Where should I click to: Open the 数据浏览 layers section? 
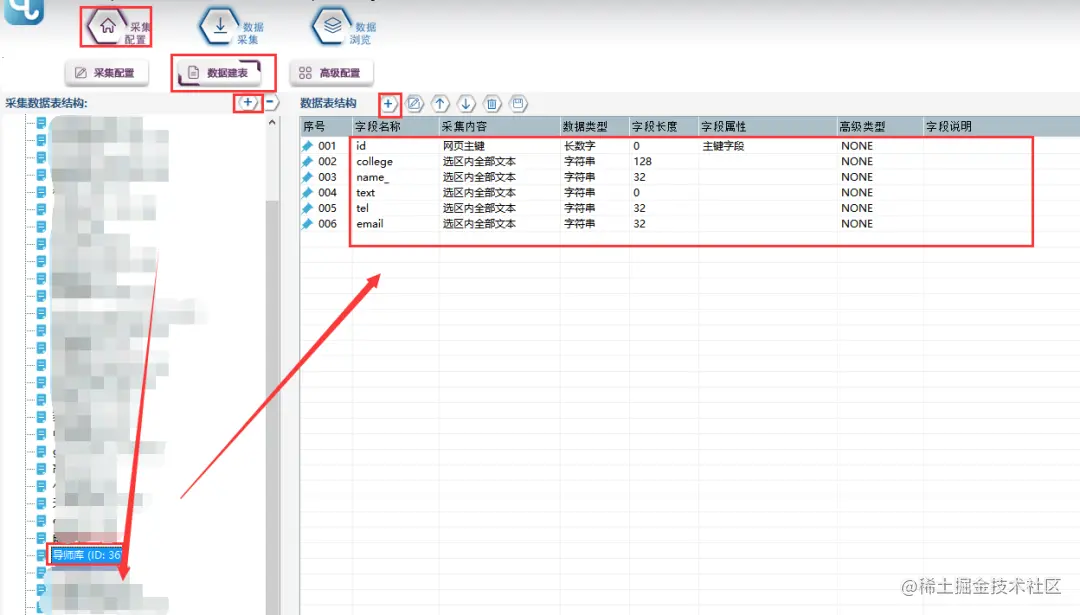(x=344, y=28)
